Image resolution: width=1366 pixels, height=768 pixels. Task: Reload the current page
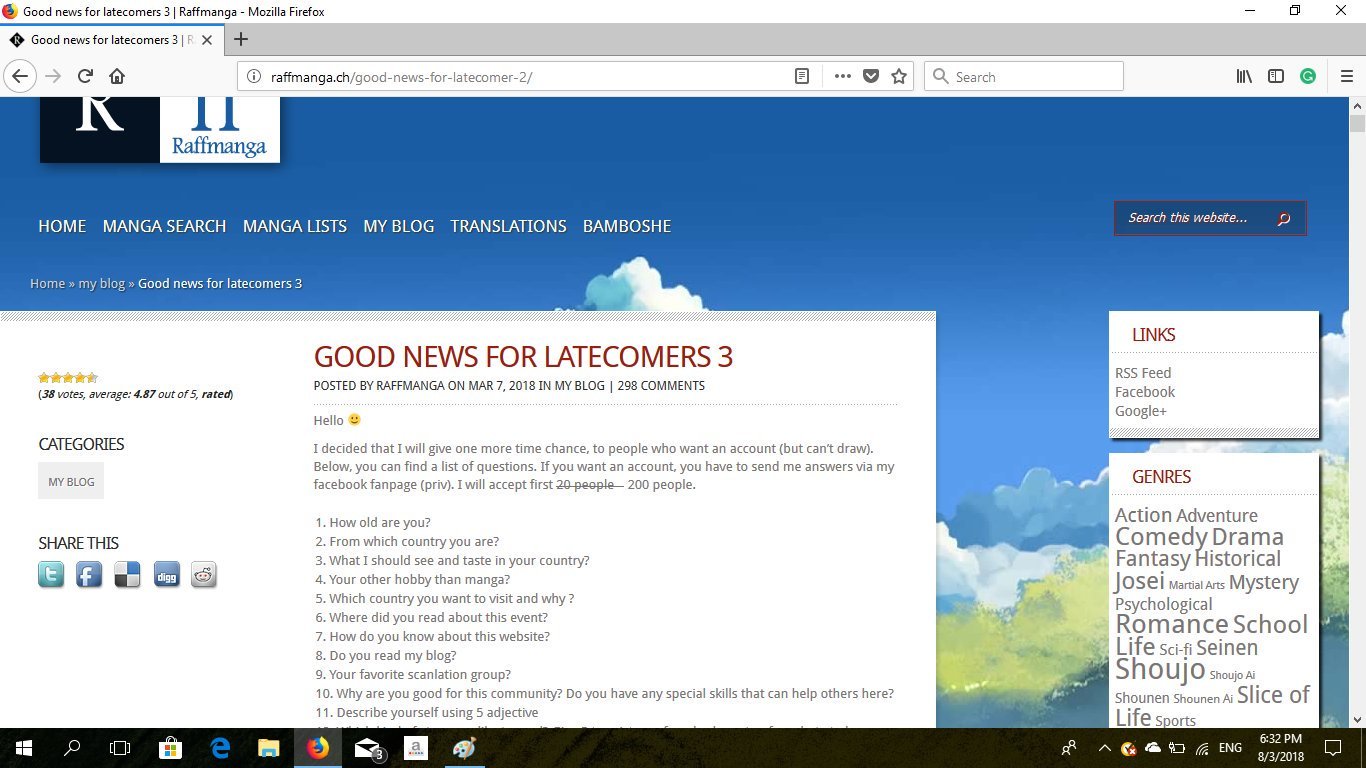coord(86,77)
